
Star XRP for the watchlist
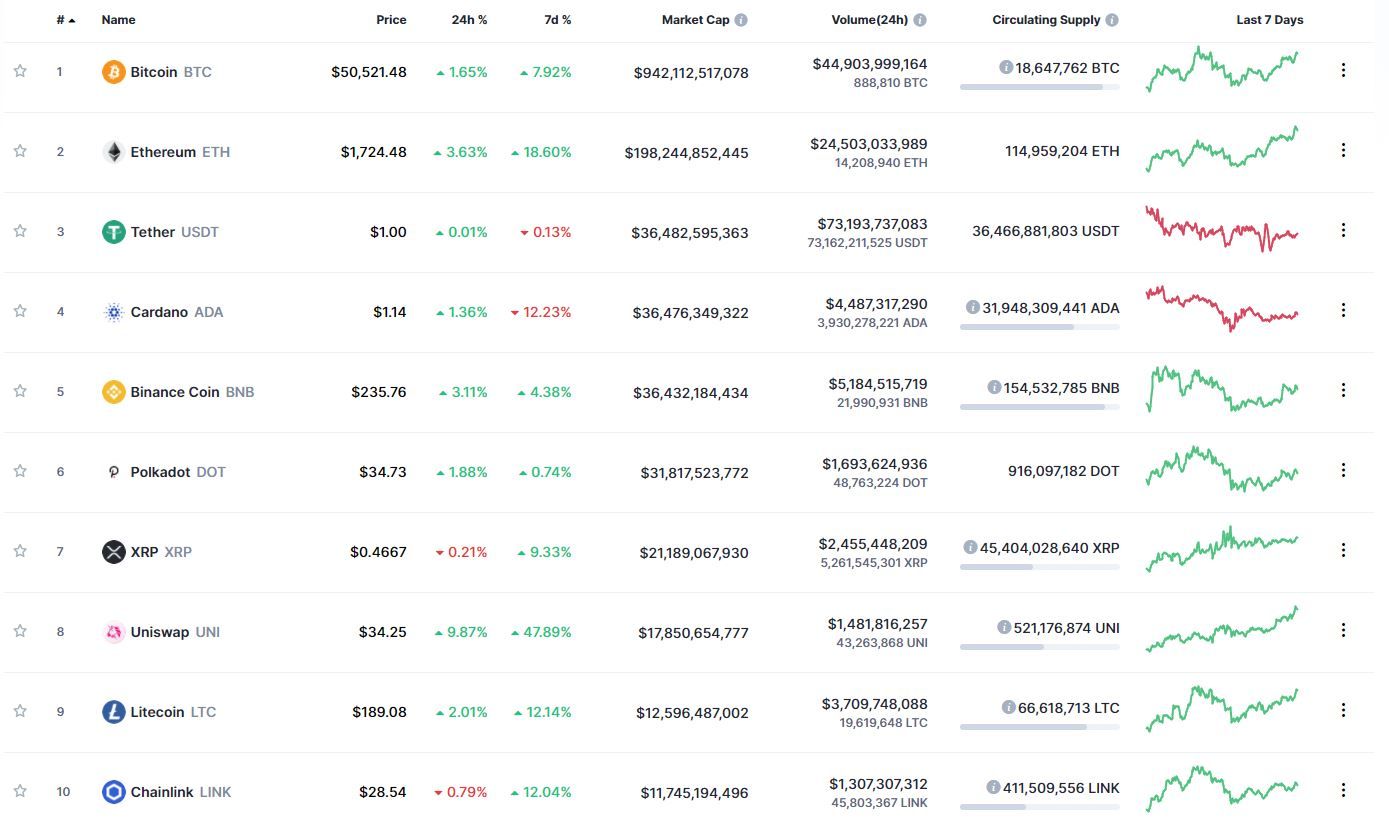[x=20, y=551]
